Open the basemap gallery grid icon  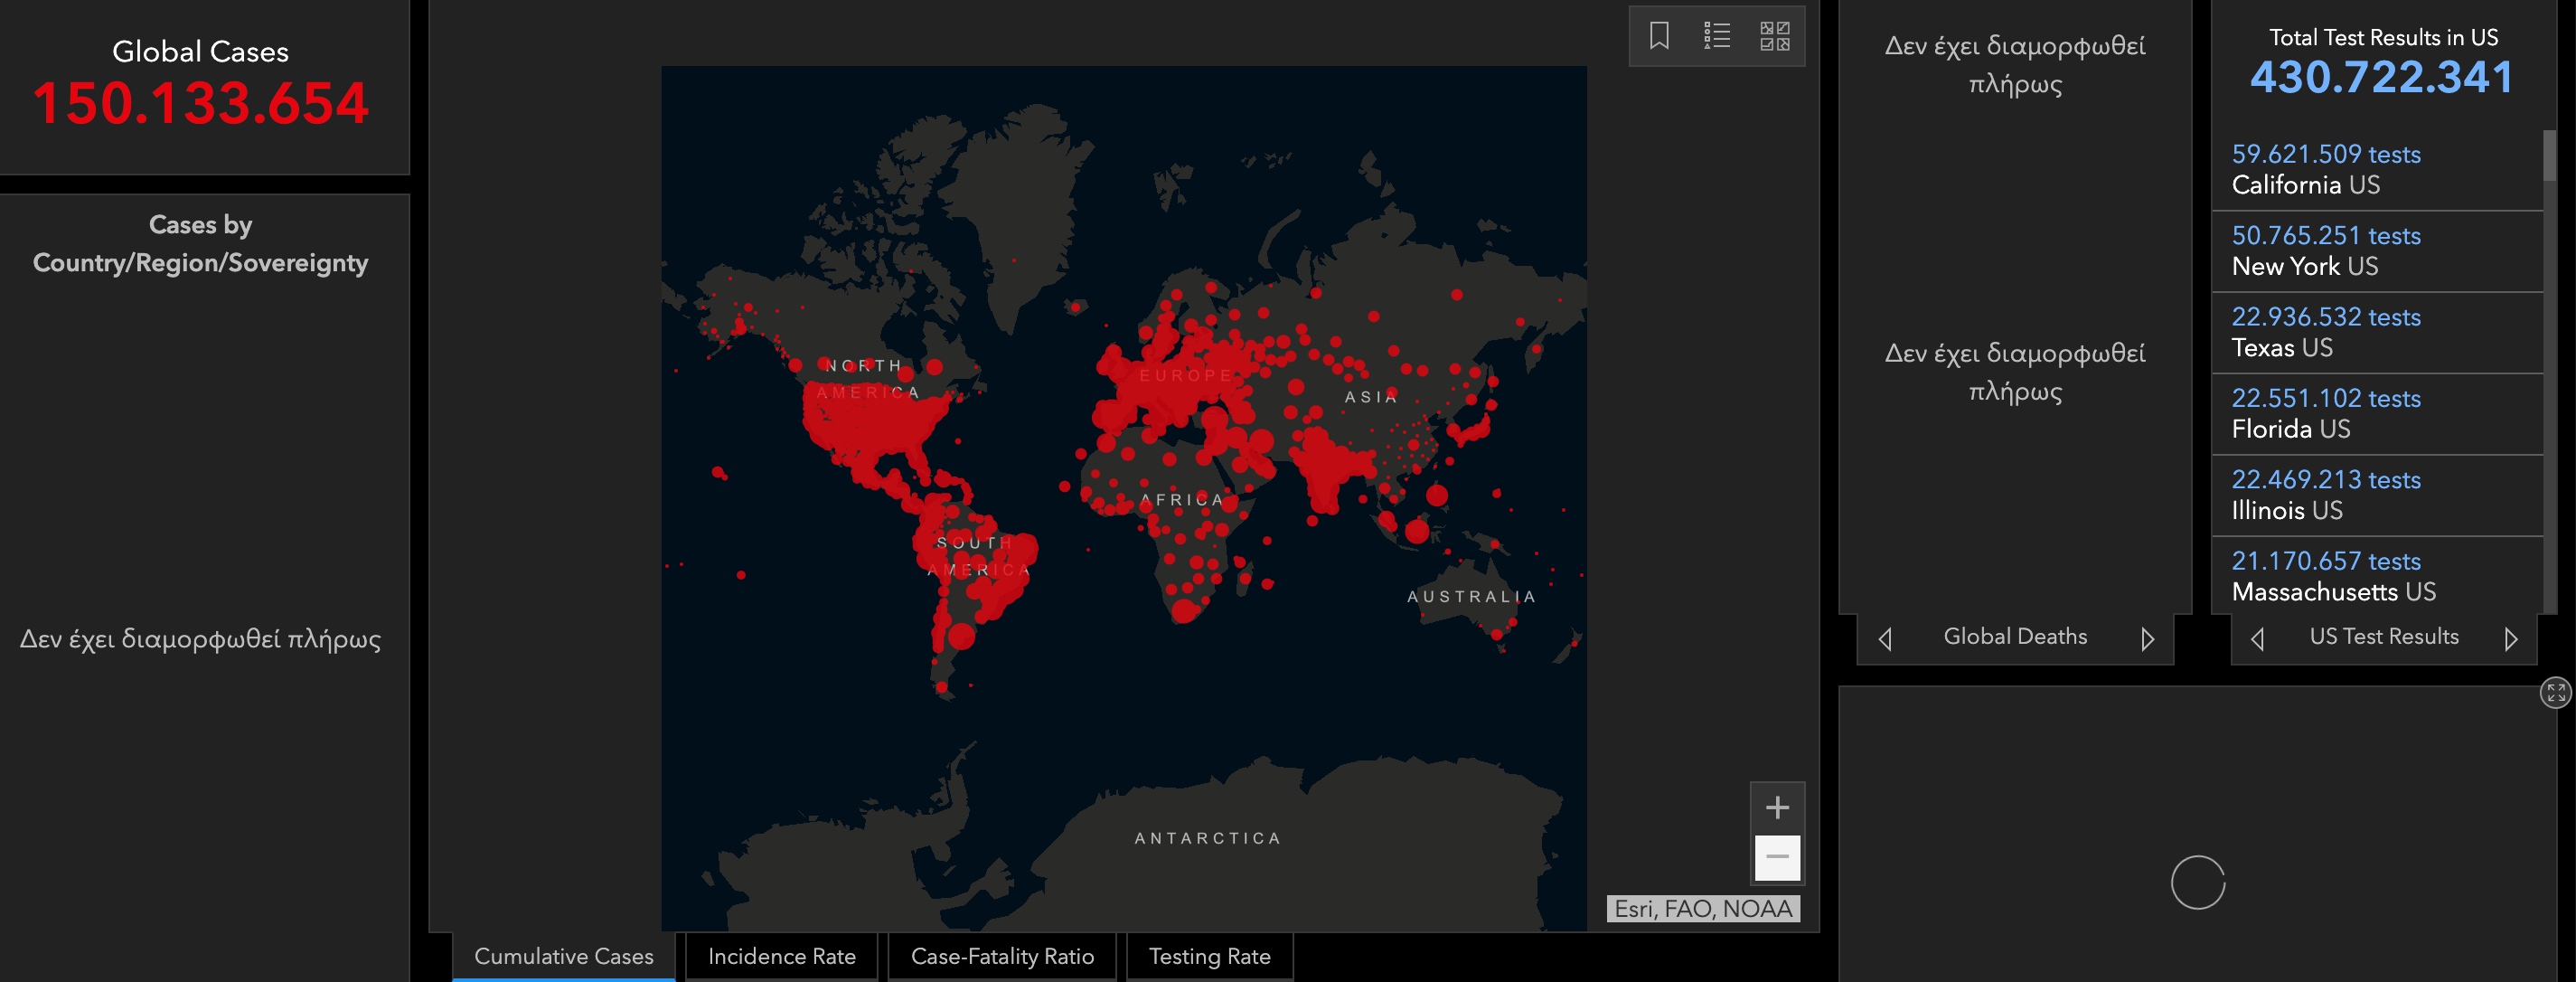point(1775,36)
